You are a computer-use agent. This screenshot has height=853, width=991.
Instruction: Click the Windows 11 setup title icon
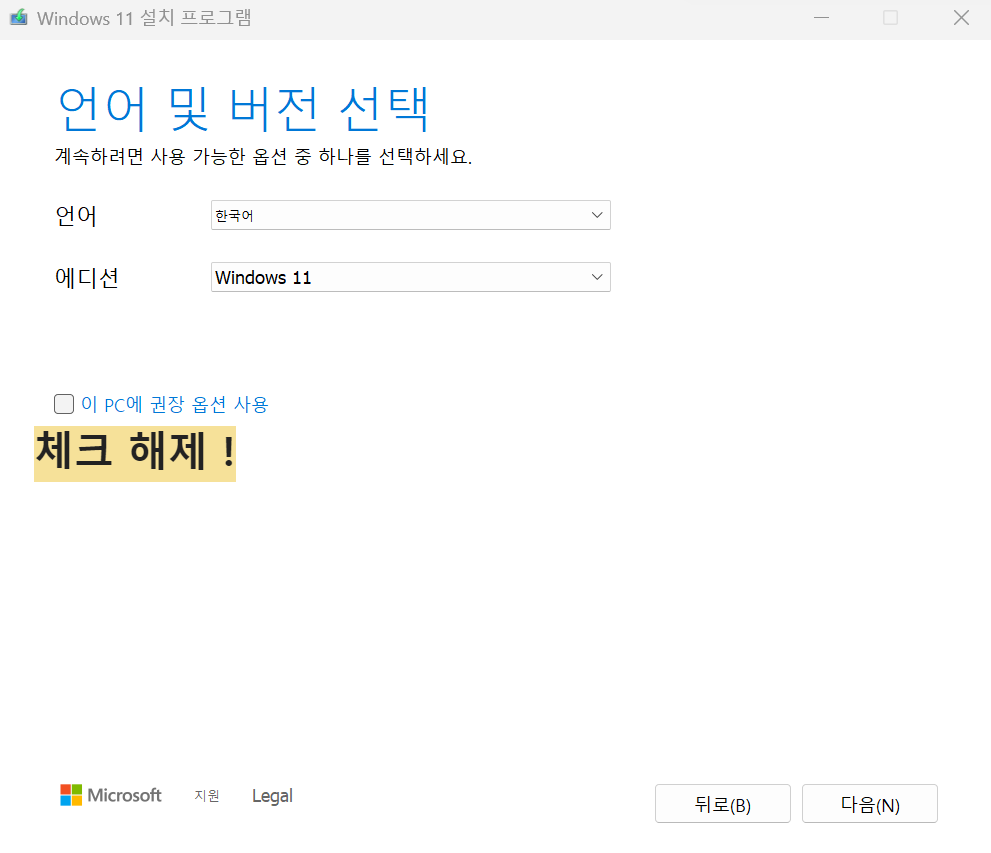pos(18,17)
